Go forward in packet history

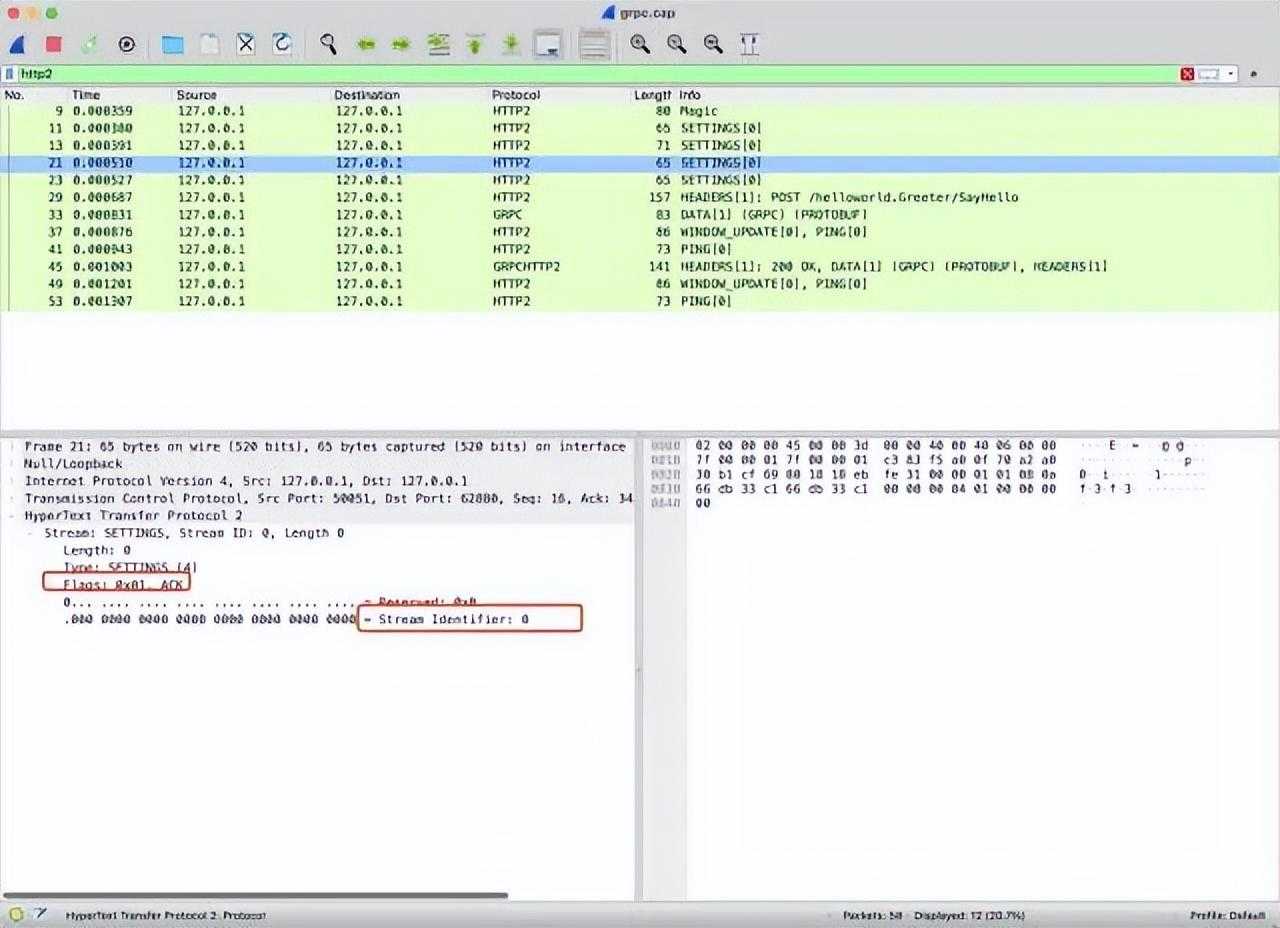click(401, 44)
